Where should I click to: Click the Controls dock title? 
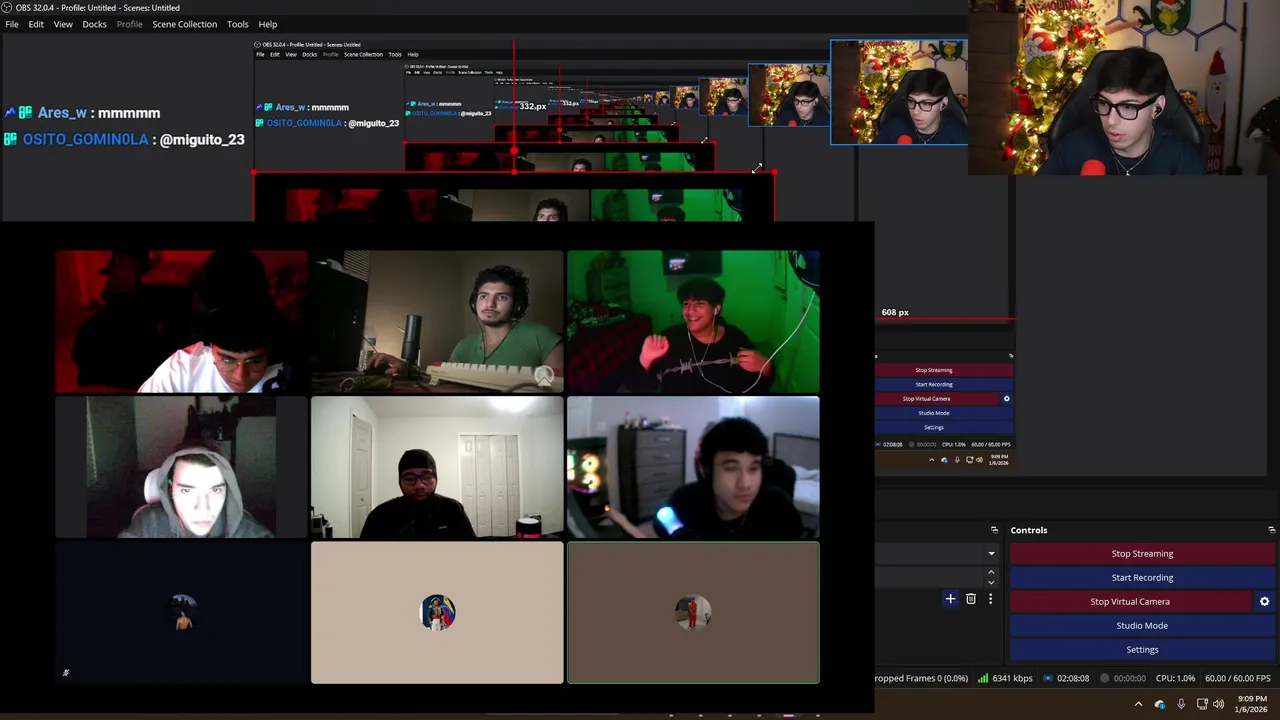1029,530
